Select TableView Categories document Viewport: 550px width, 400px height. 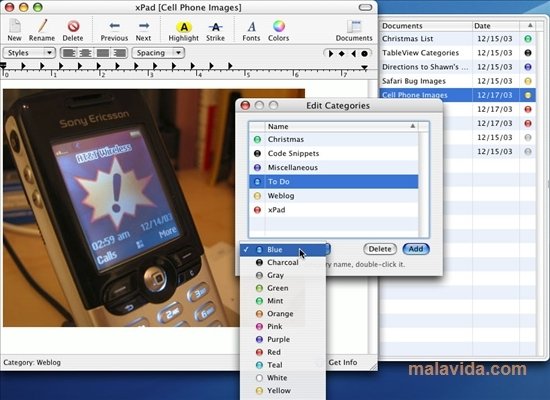click(x=457, y=53)
